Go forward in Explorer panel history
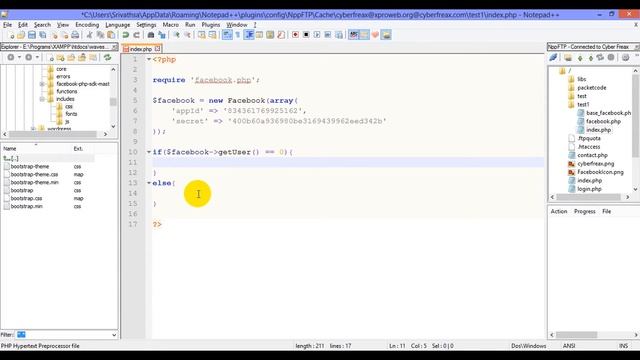The height and width of the screenshot is (360, 640). (29, 58)
